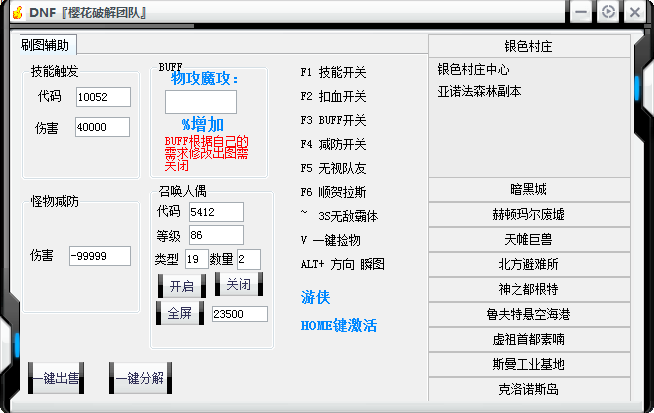This screenshot has width=654, height=413.
Task: Click the 召唤人偶 代码 field with 5412
Action: [216, 212]
